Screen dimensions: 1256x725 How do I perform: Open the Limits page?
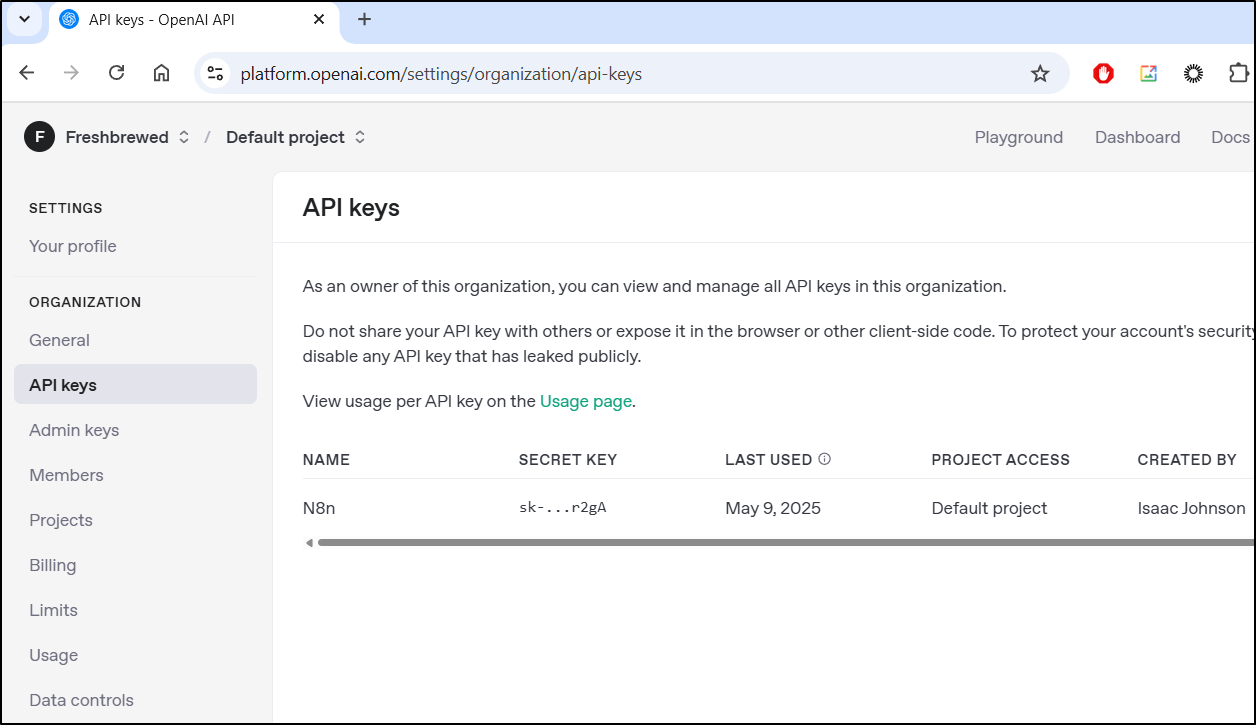point(53,610)
